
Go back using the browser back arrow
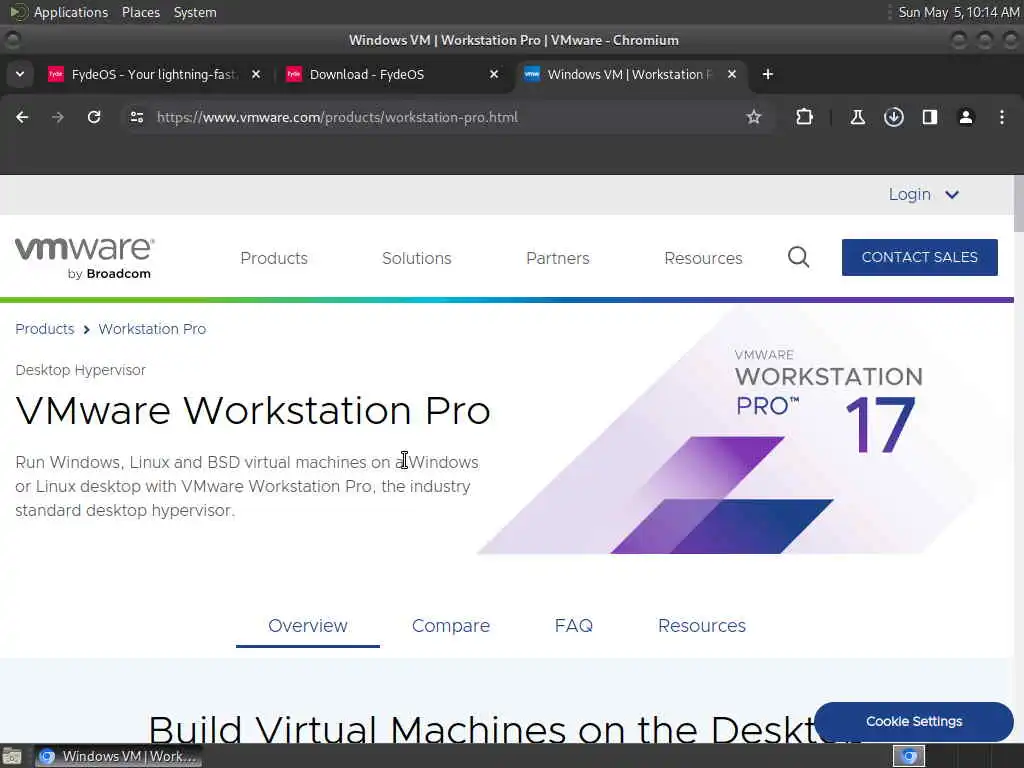pyautogui.click(x=22, y=117)
